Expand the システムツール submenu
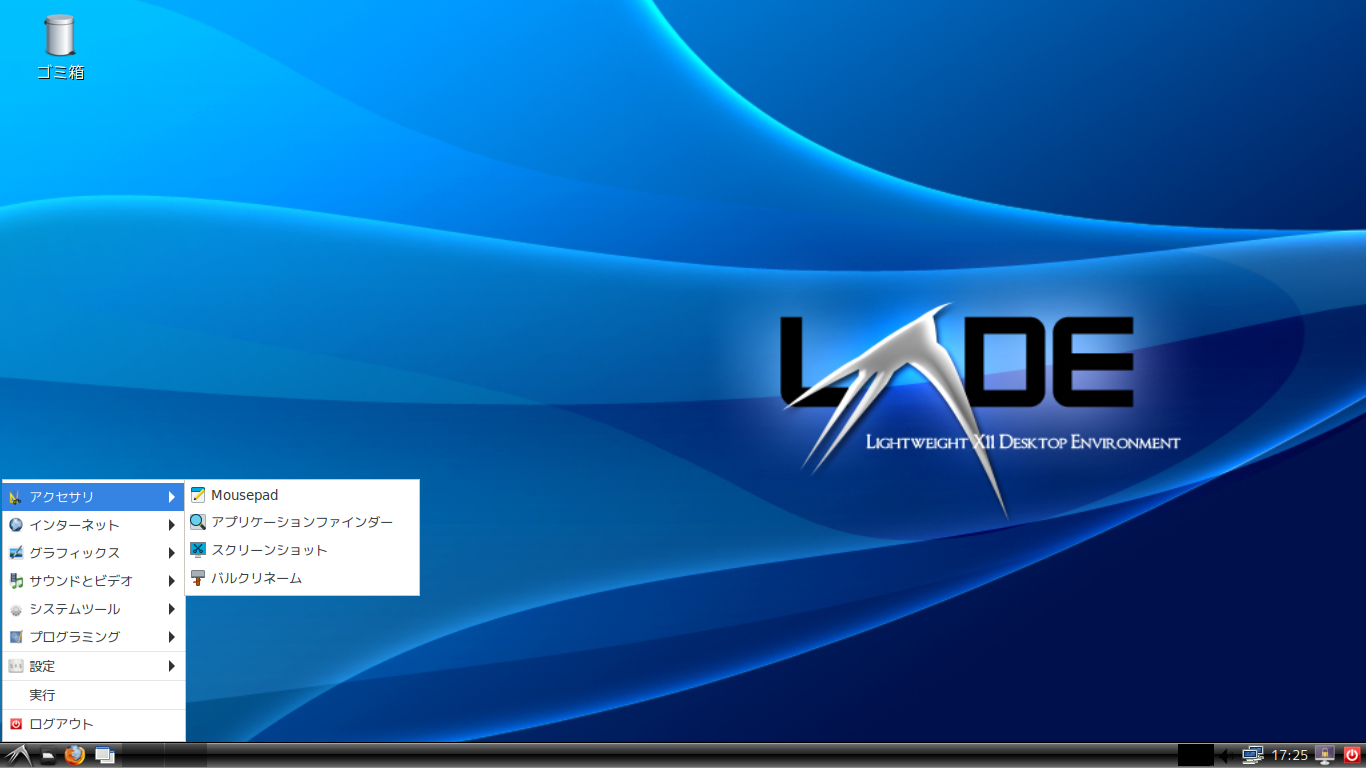The width and height of the screenshot is (1366, 768). [93, 609]
